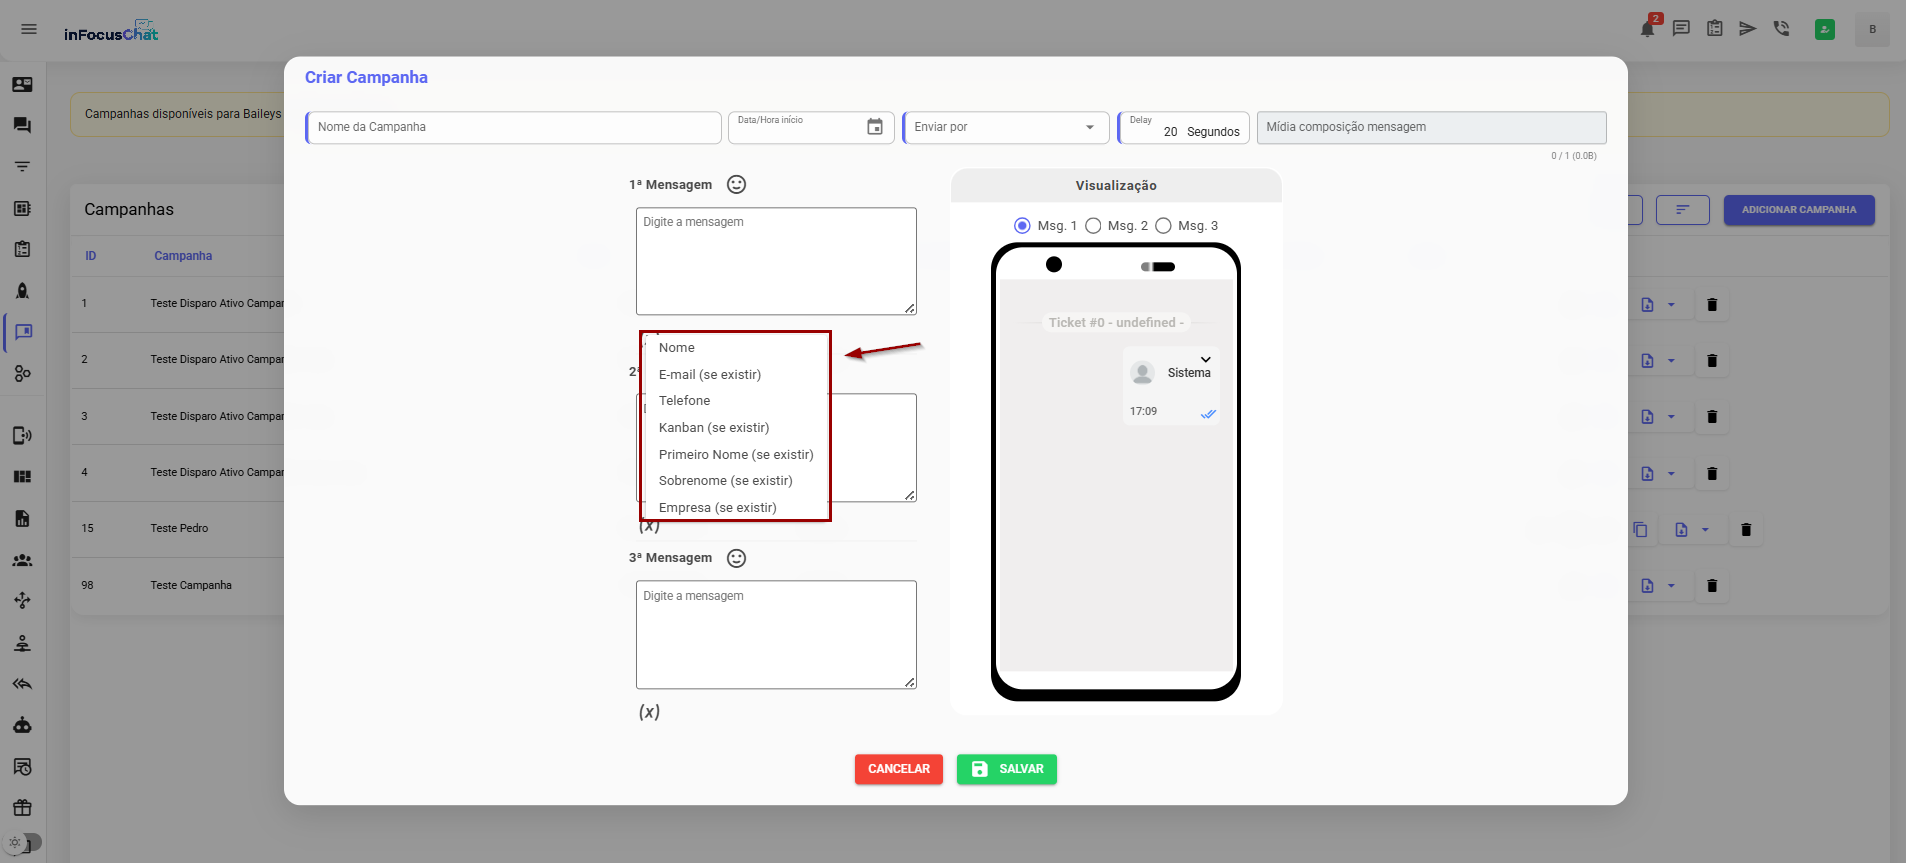1906x863 pixels.
Task: Select the Msg. 2 preview radio
Action: 1093,226
